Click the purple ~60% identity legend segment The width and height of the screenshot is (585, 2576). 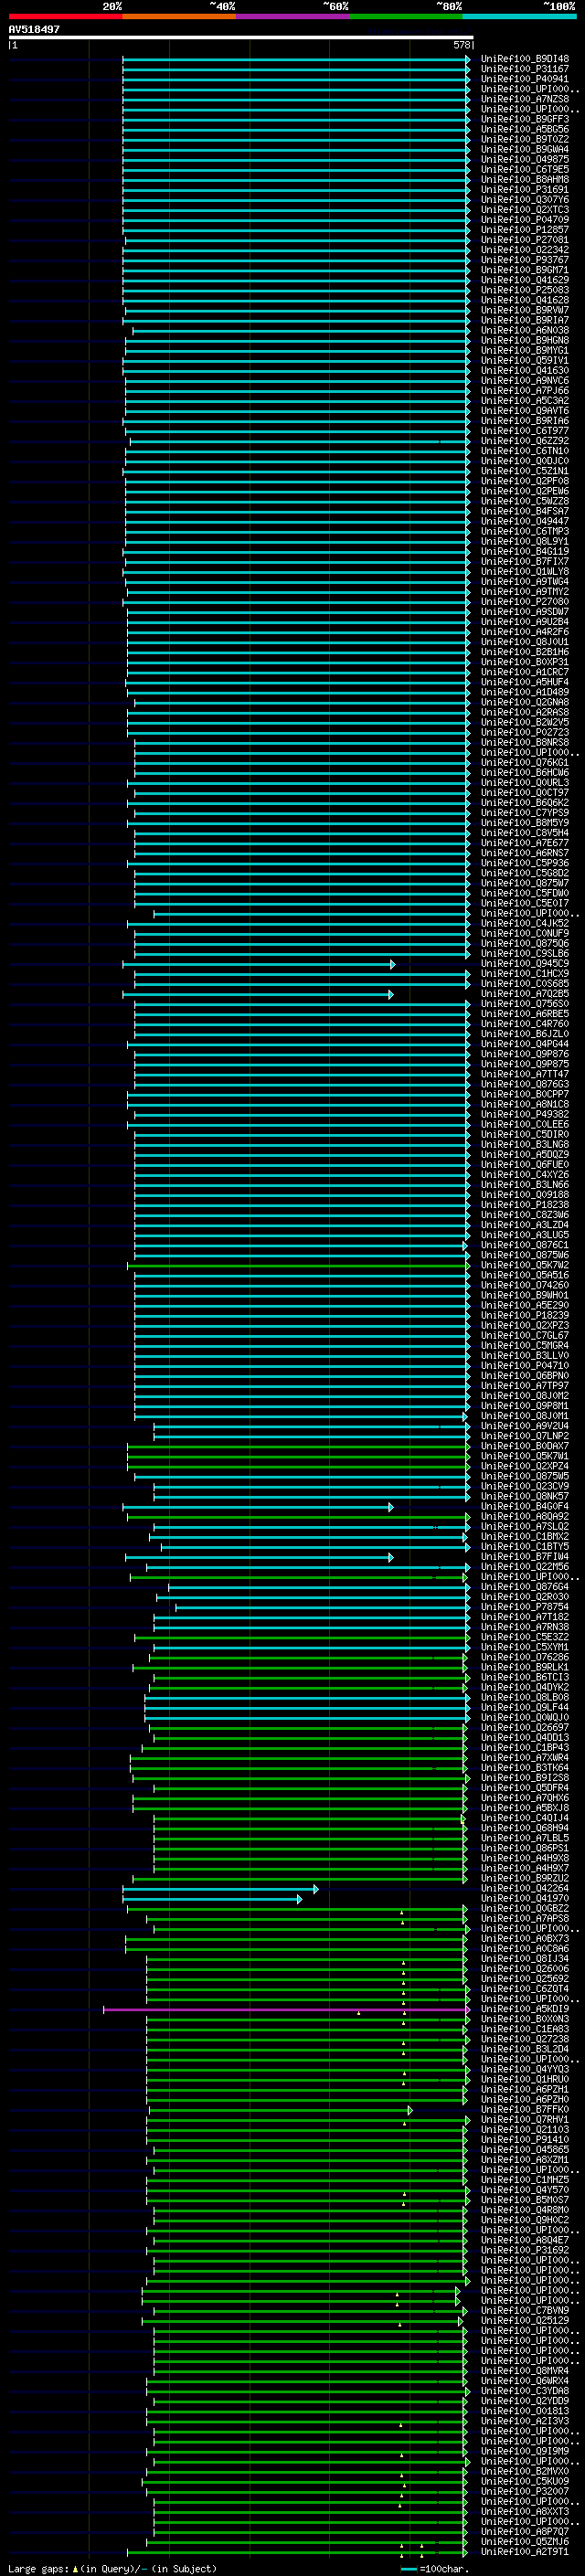293,16
